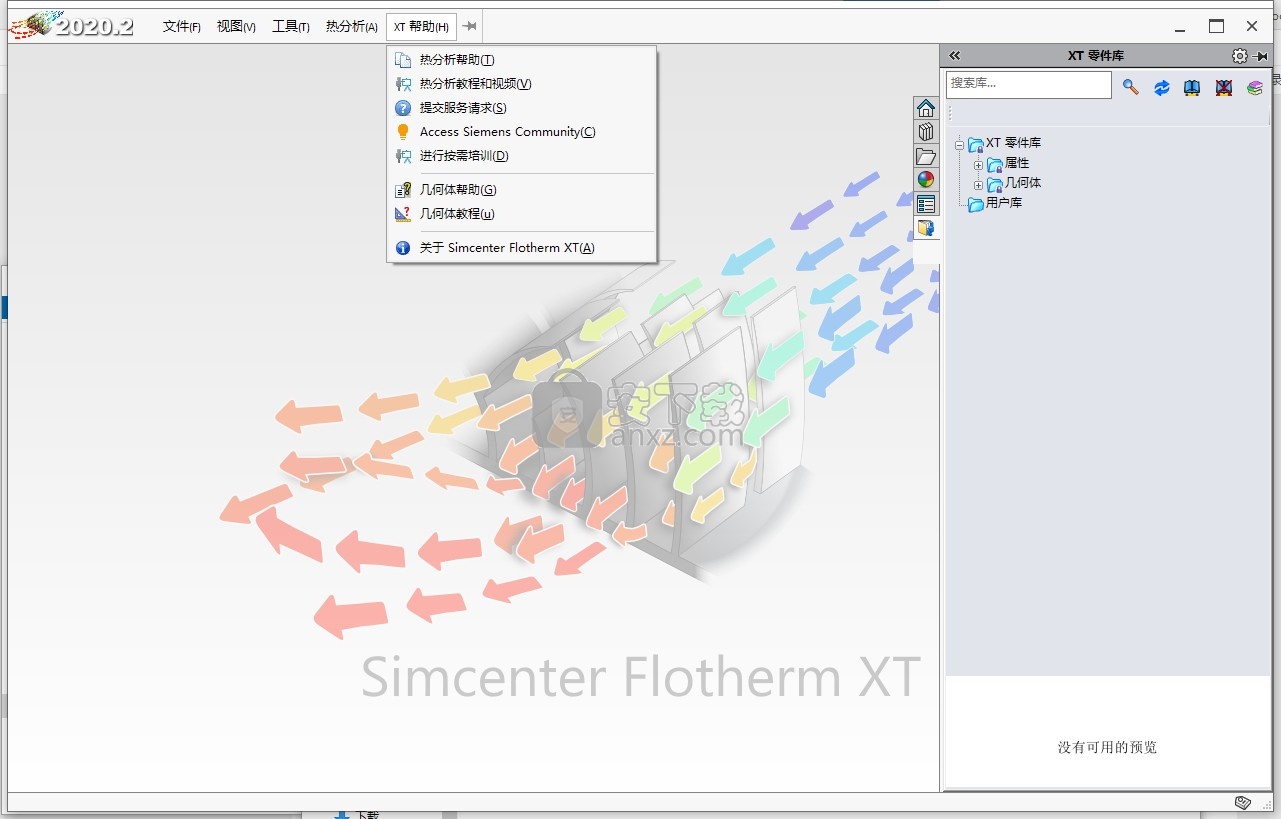Viewport: 1281px width, 819px height.
Task: Open the custom properties list side tab
Action: (926, 204)
